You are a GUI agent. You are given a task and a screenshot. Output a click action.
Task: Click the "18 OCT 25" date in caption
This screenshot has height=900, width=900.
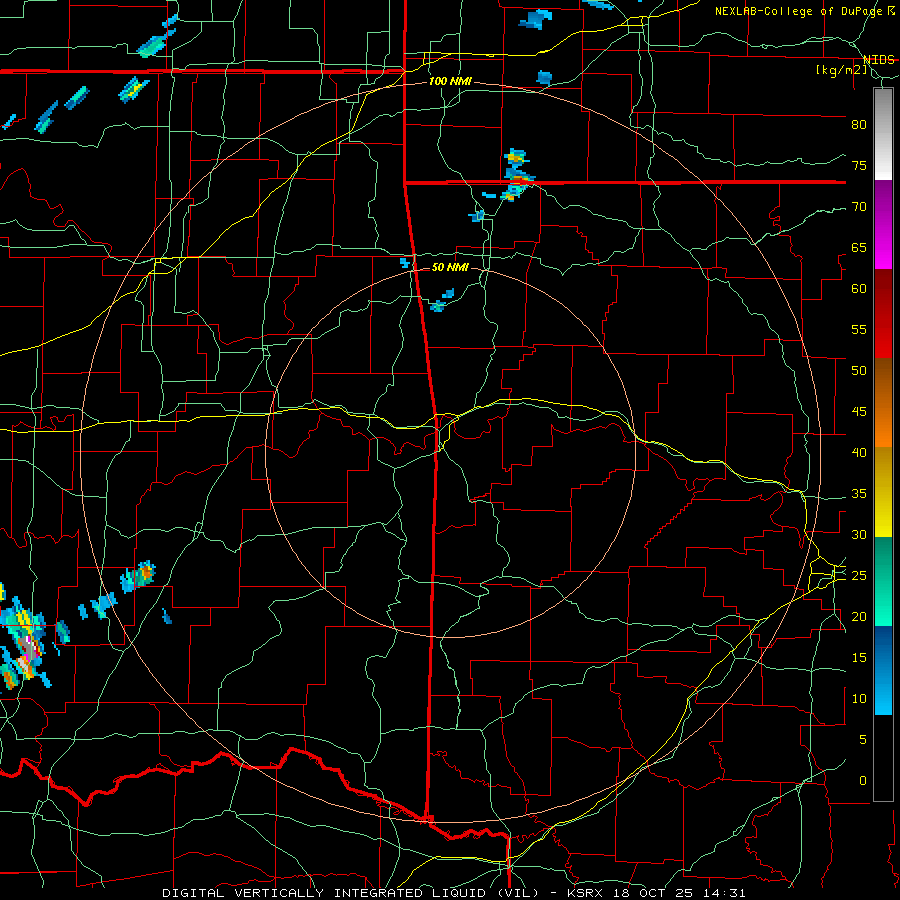pyautogui.click(x=655, y=893)
